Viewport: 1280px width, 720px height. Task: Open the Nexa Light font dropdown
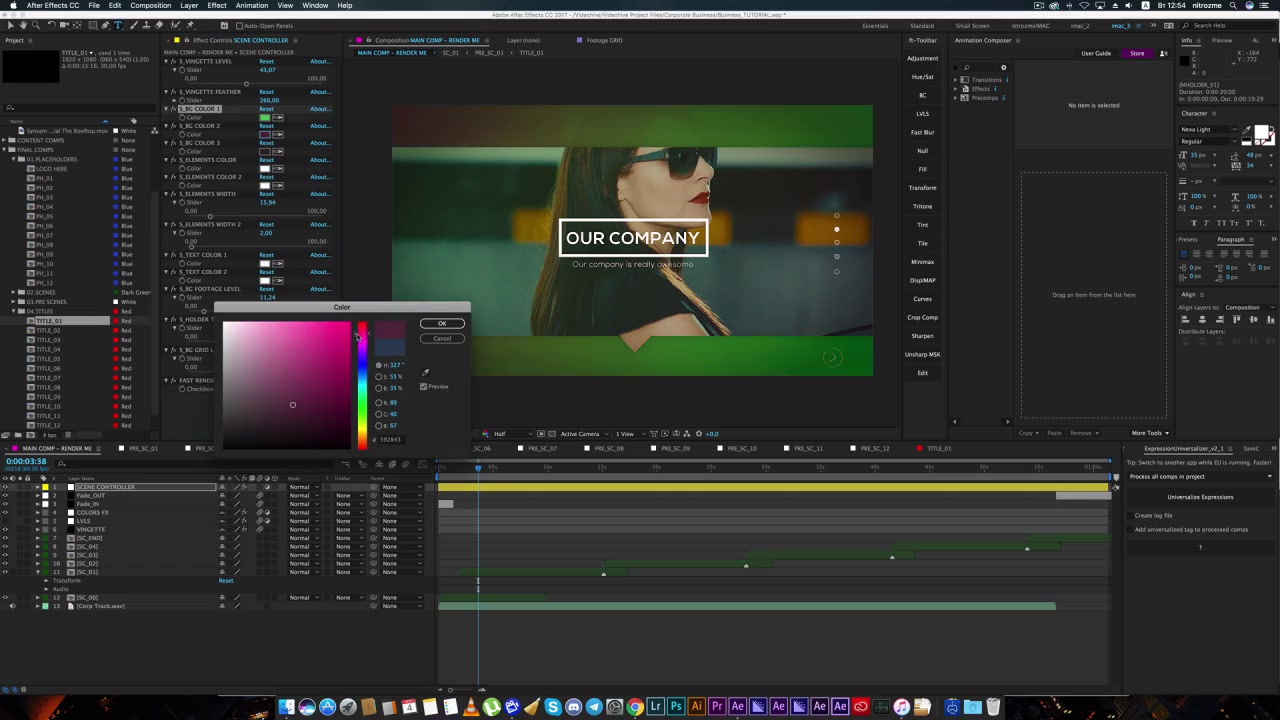(x=1210, y=129)
